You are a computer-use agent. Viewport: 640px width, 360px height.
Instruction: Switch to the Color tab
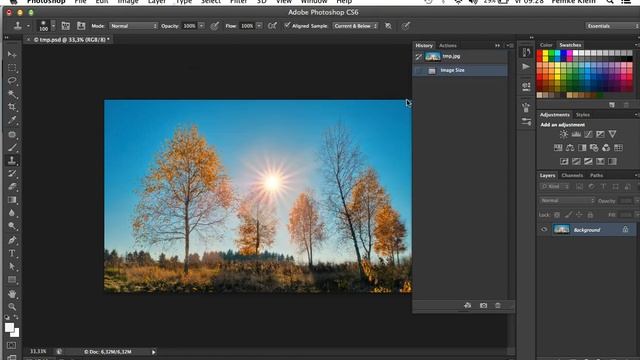546,45
